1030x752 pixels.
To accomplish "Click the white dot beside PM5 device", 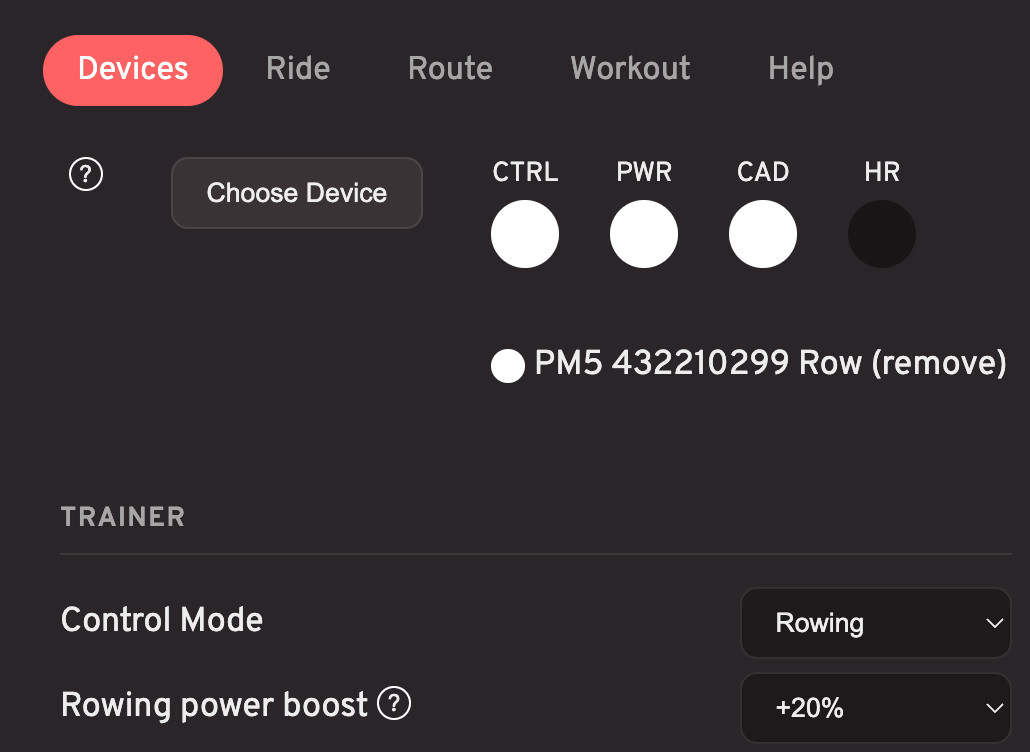I will tap(508, 366).
